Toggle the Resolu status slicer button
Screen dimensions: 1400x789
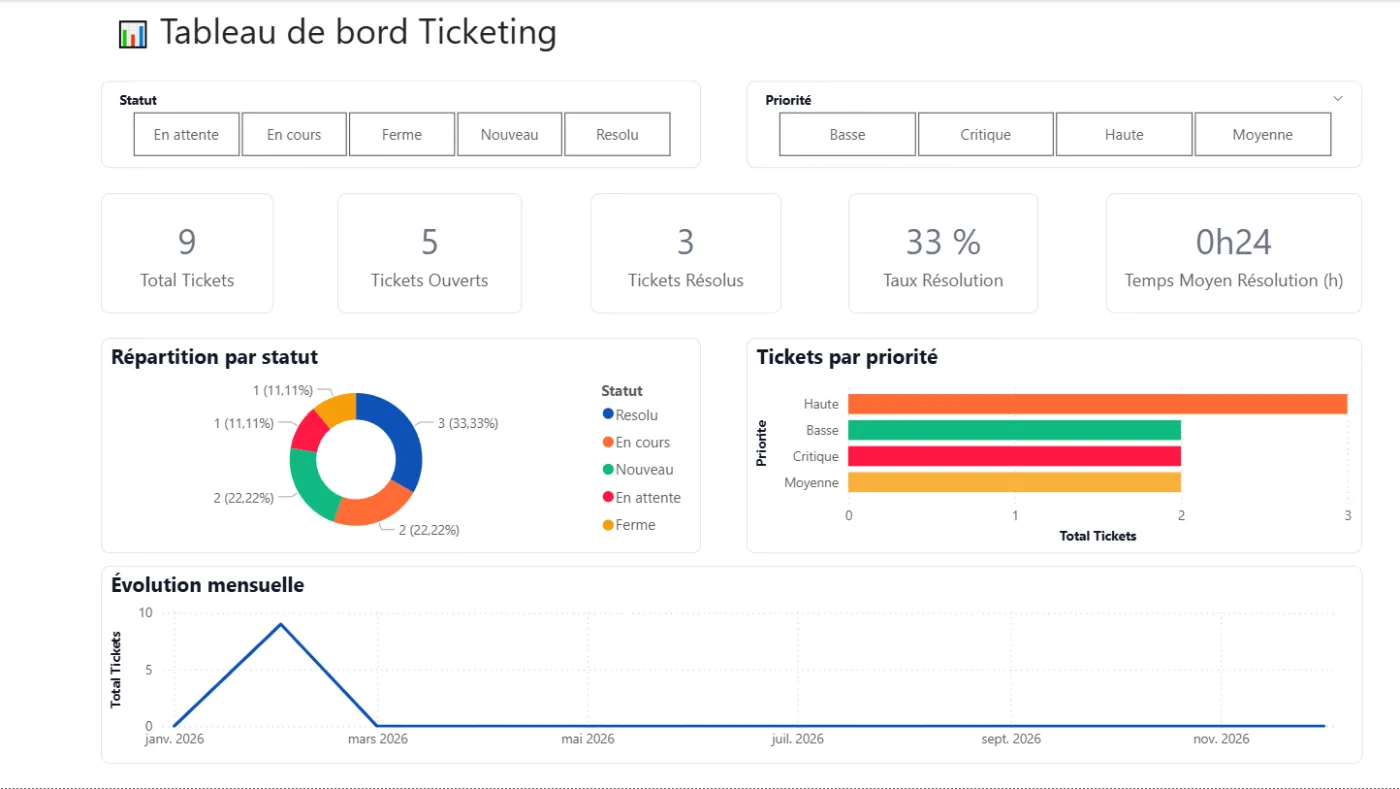pyautogui.click(x=617, y=134)
